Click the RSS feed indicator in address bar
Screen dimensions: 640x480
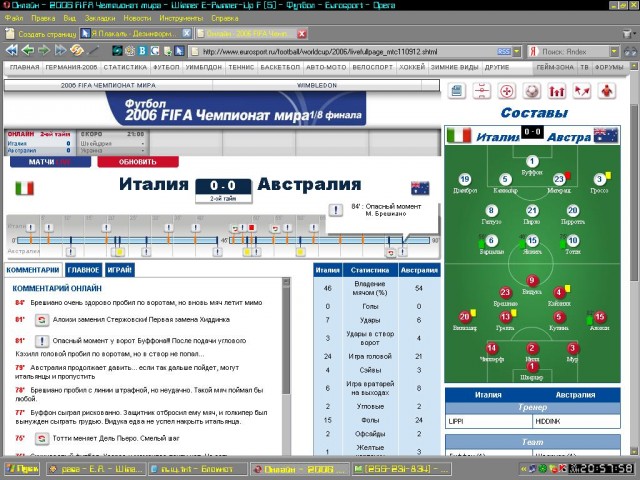(504, 52)
